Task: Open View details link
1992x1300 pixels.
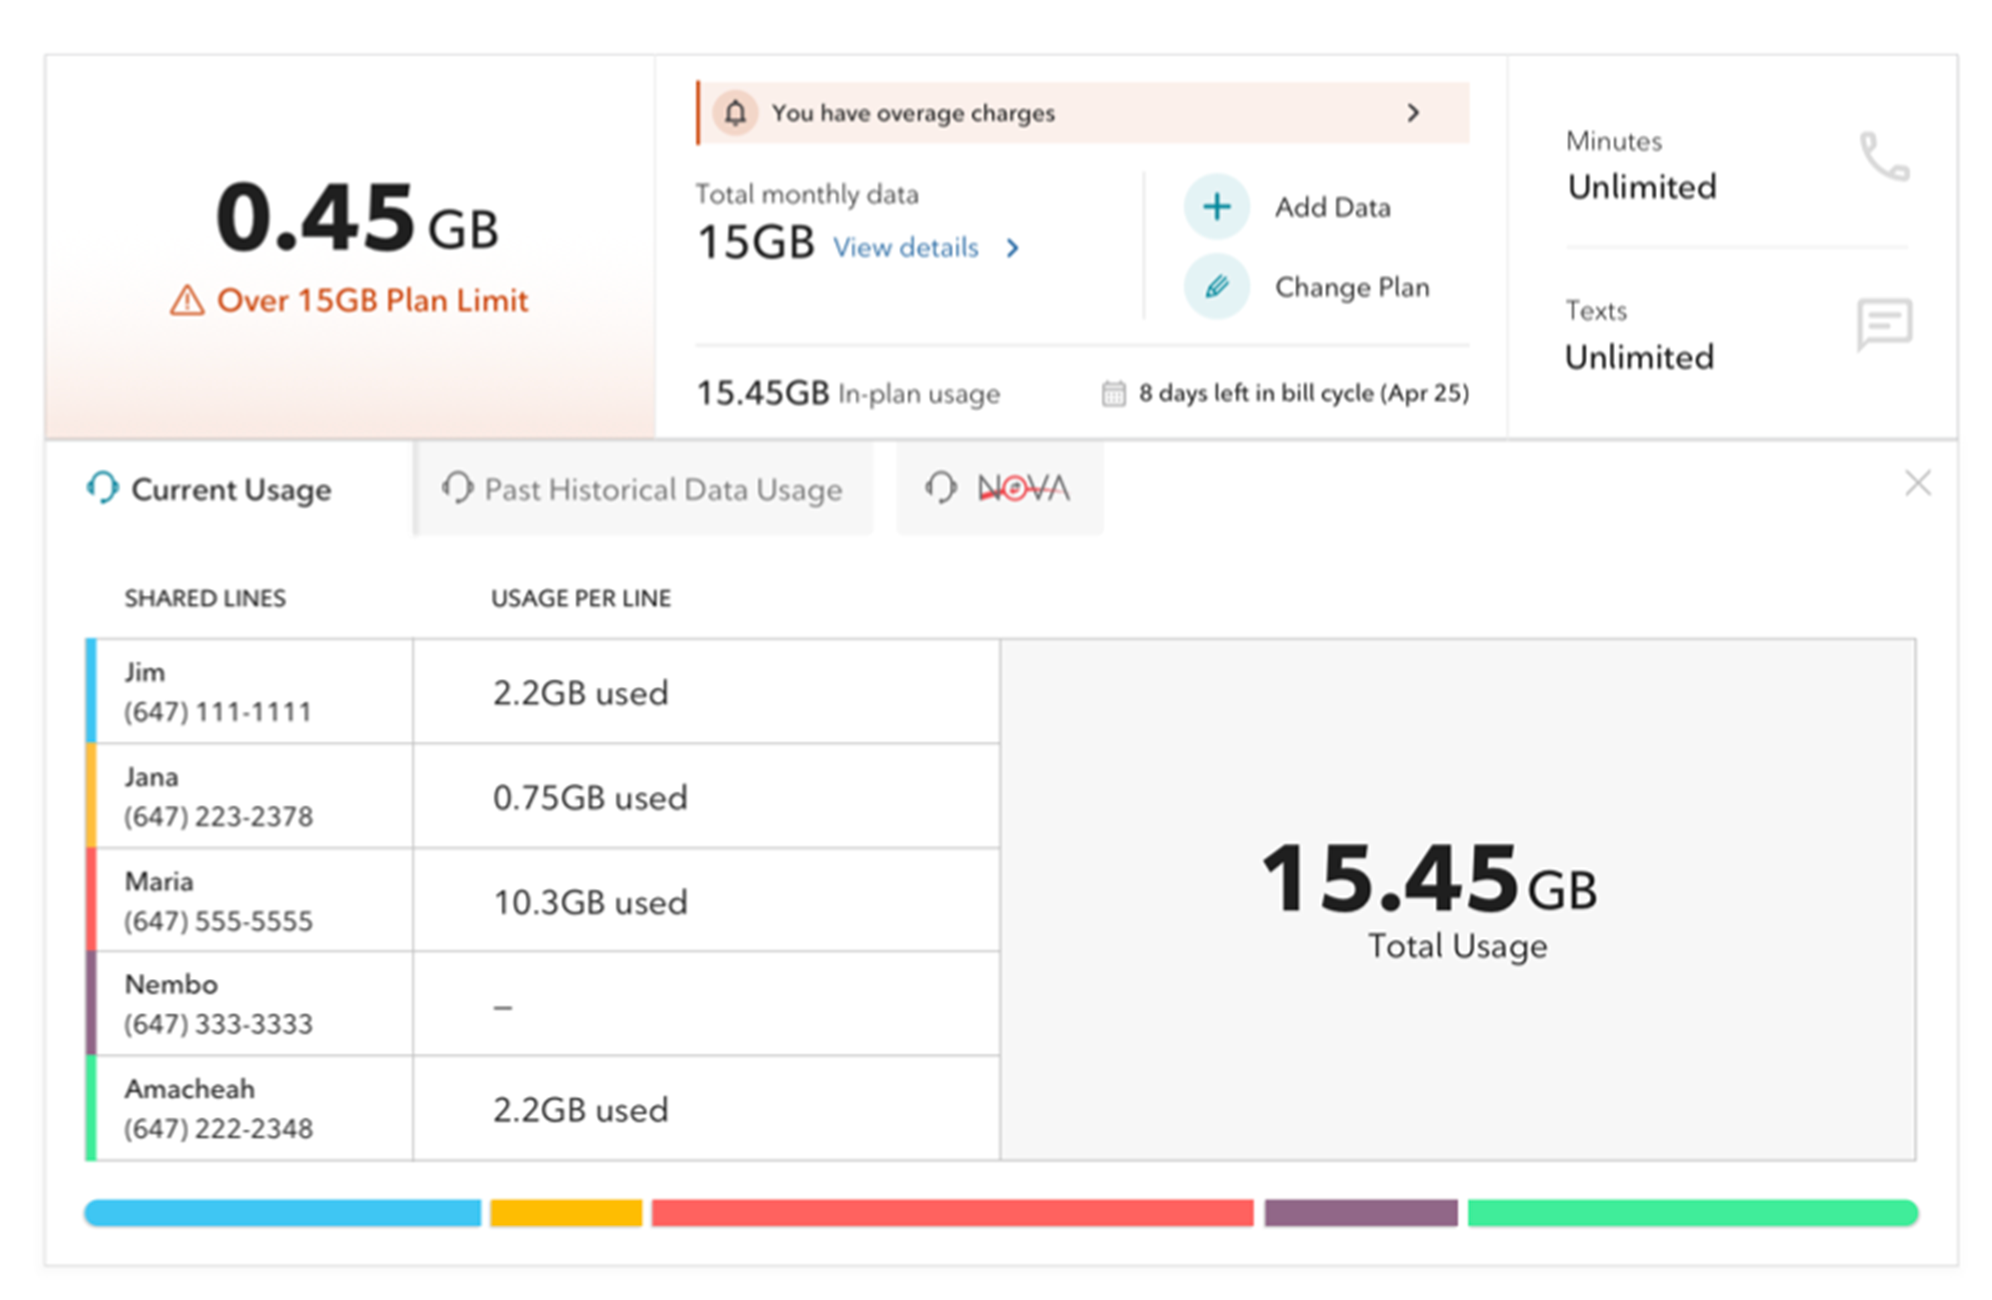Action: point(905,248)
